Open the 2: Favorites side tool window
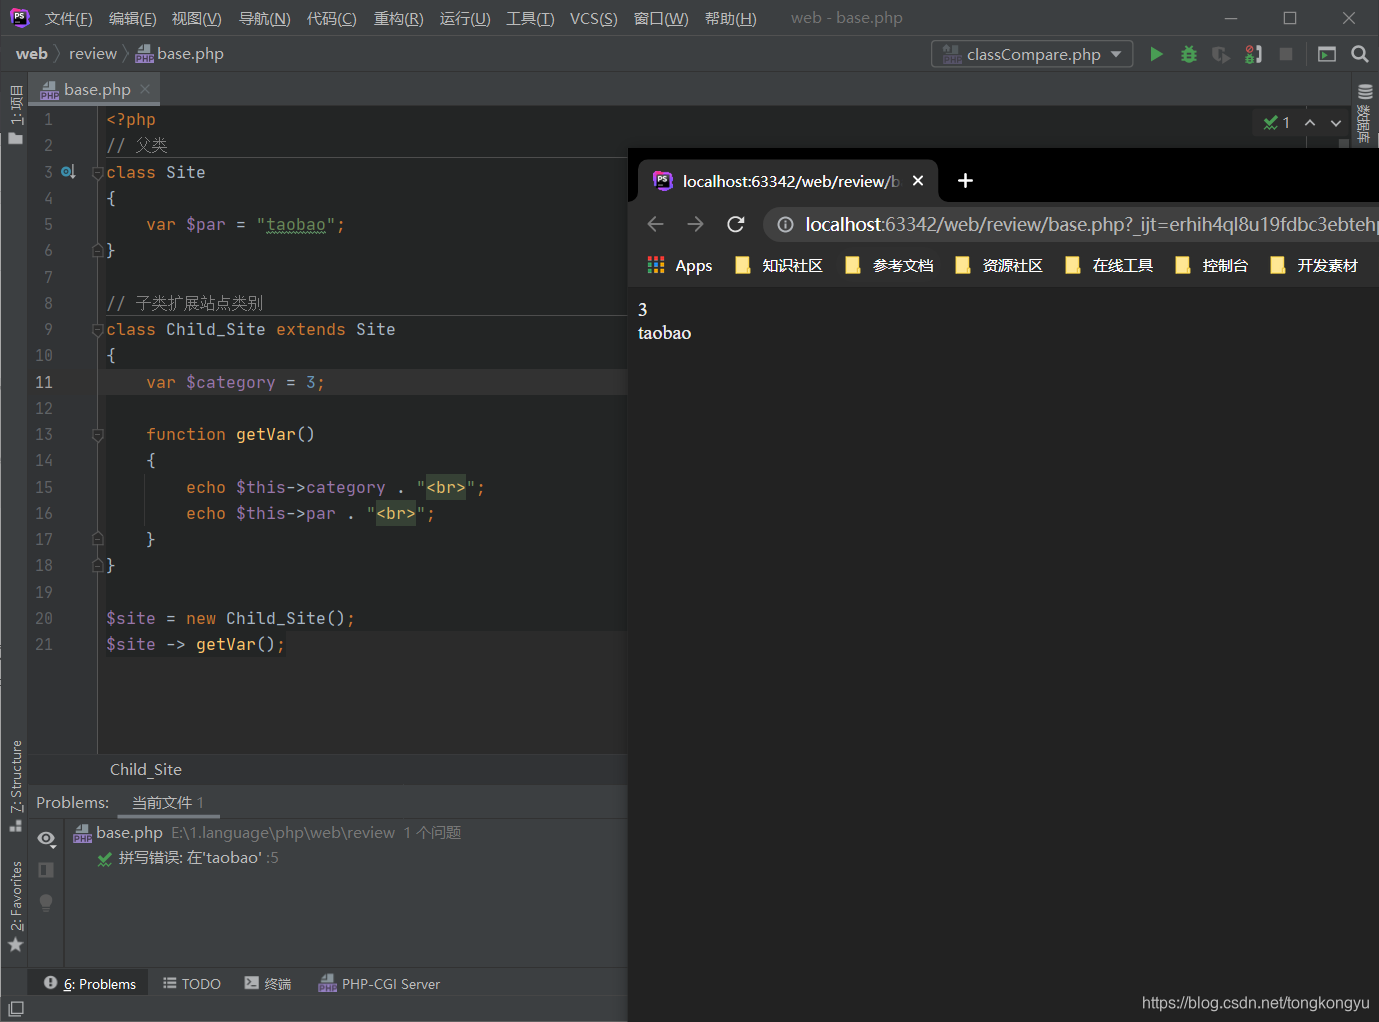The width and height of the screenshot is (1379, 1022). tap(15, 905)
